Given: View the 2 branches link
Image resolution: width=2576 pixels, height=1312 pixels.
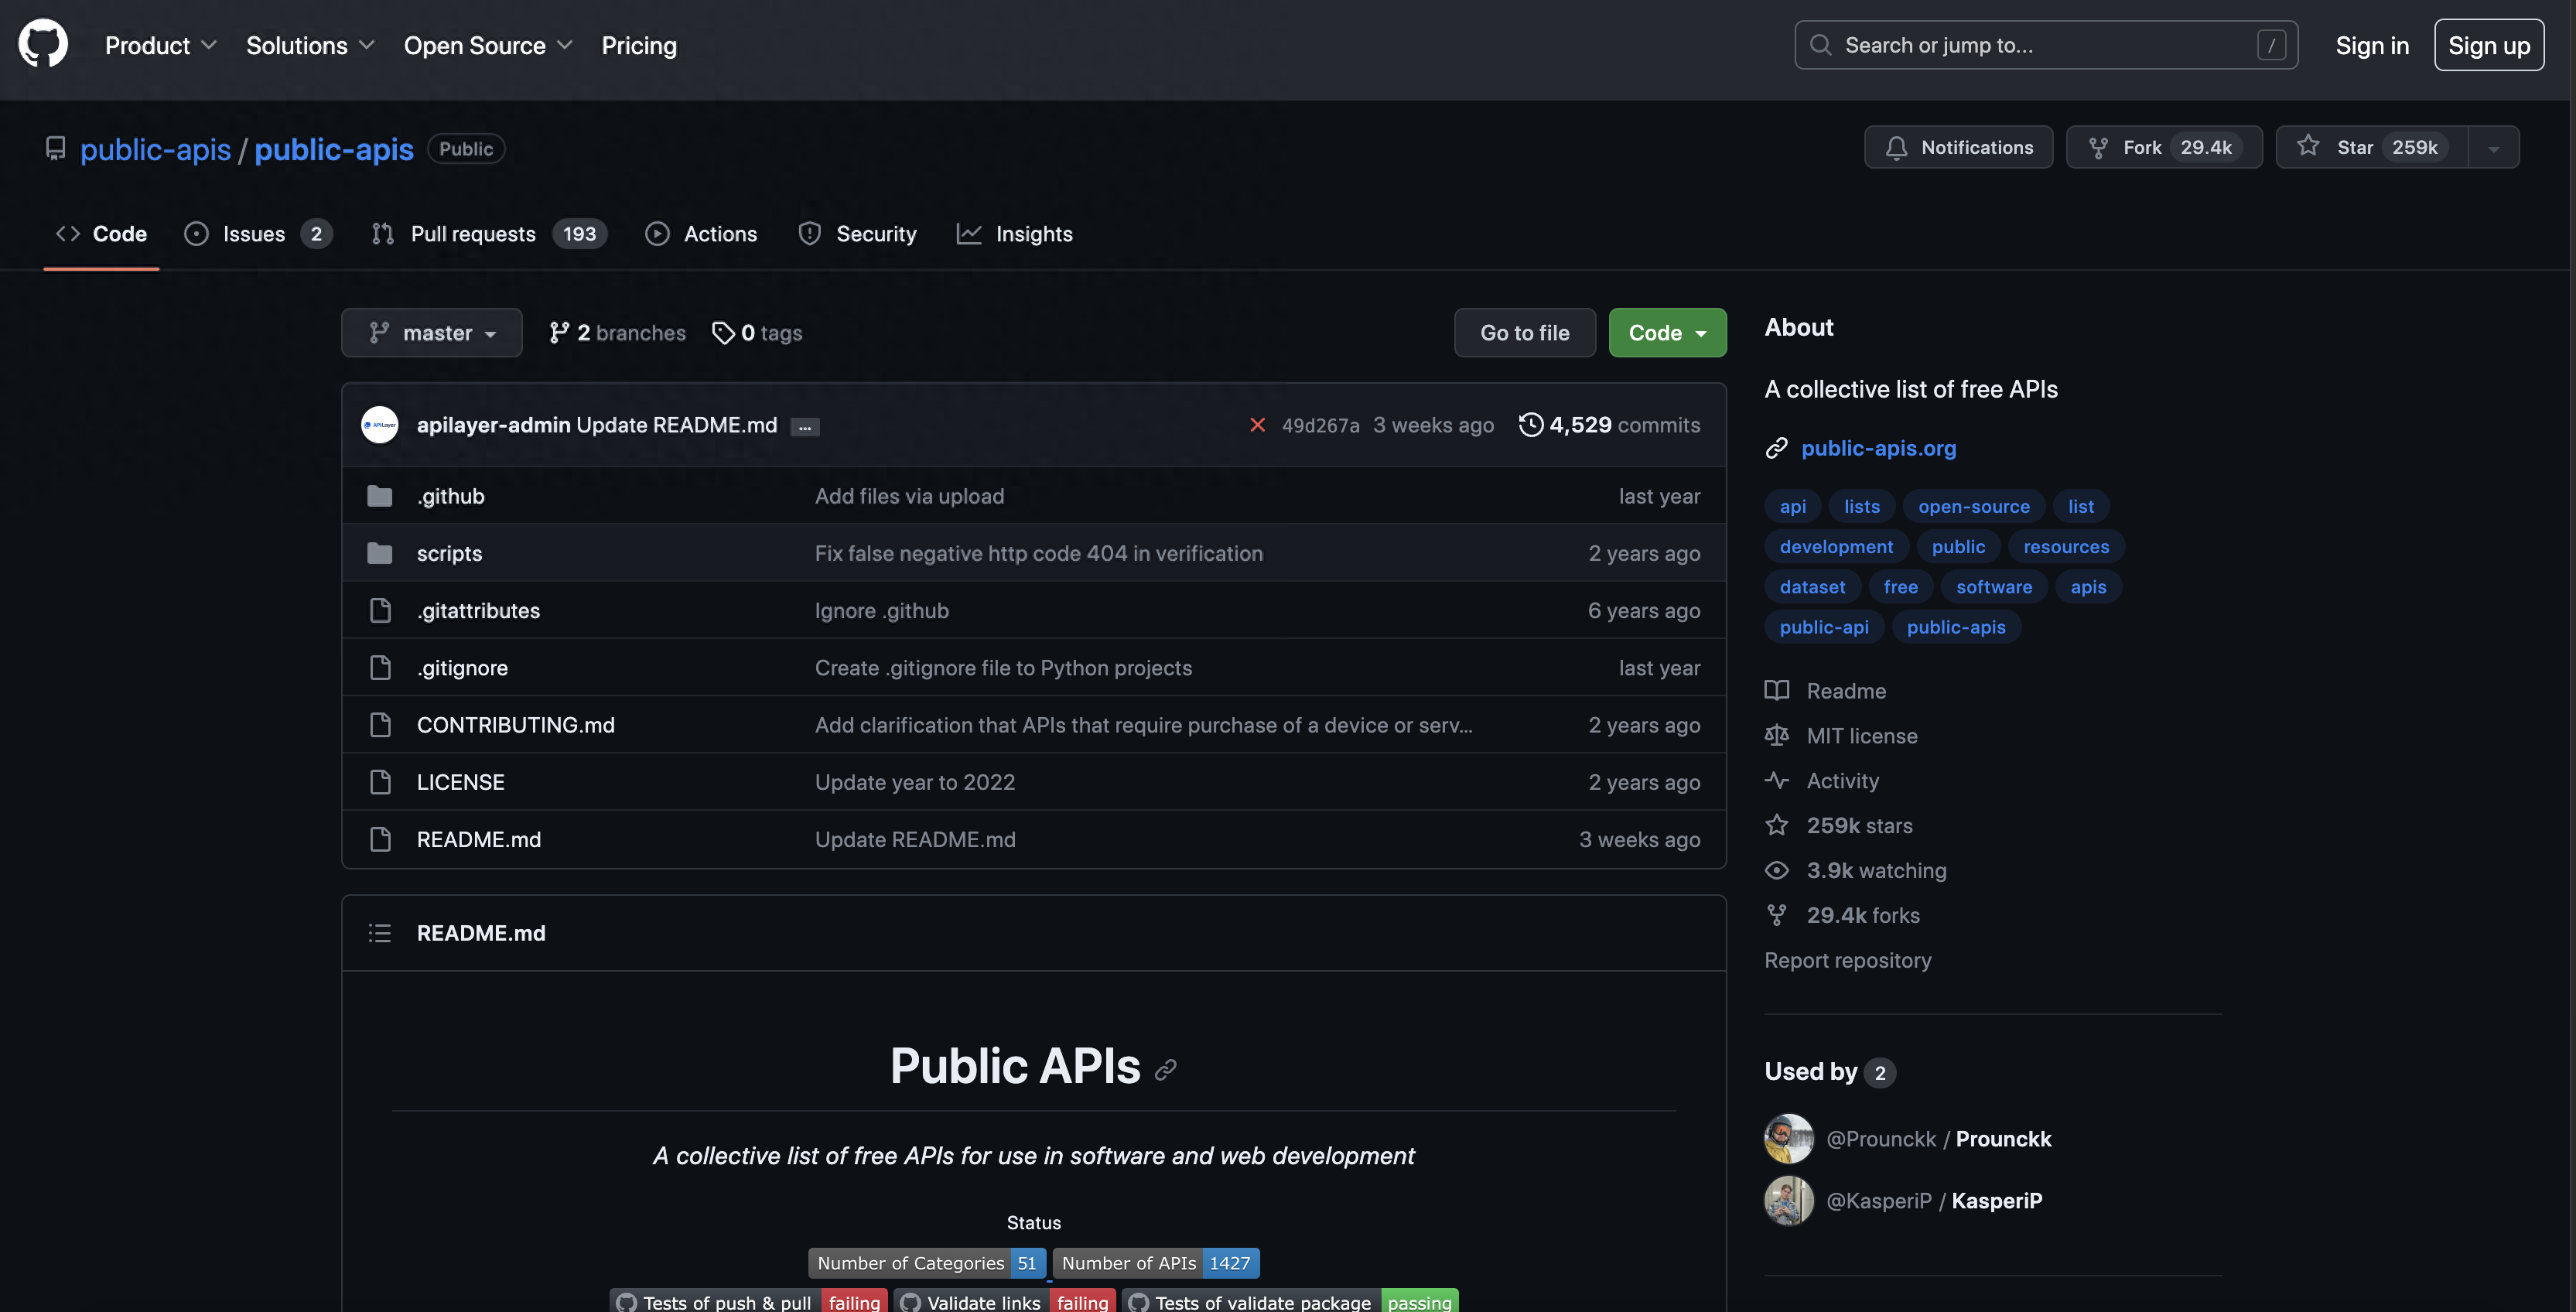Looking at the screenshot, I should pyautogui.click(x=617, y=333).
